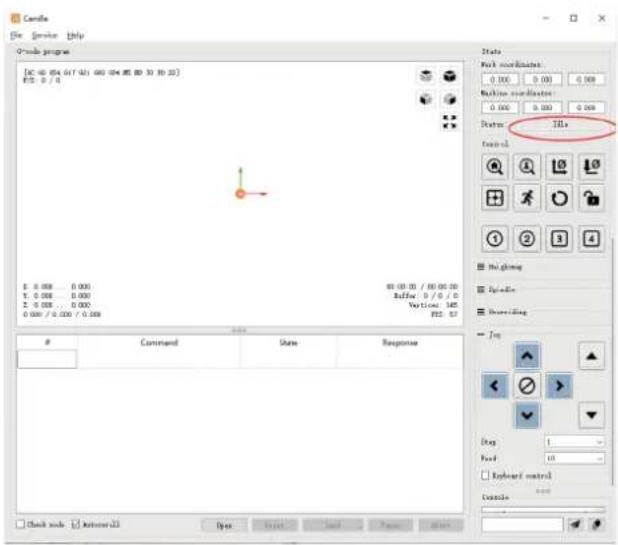Click the bottom bar Reset button

(x=274, y=525)
